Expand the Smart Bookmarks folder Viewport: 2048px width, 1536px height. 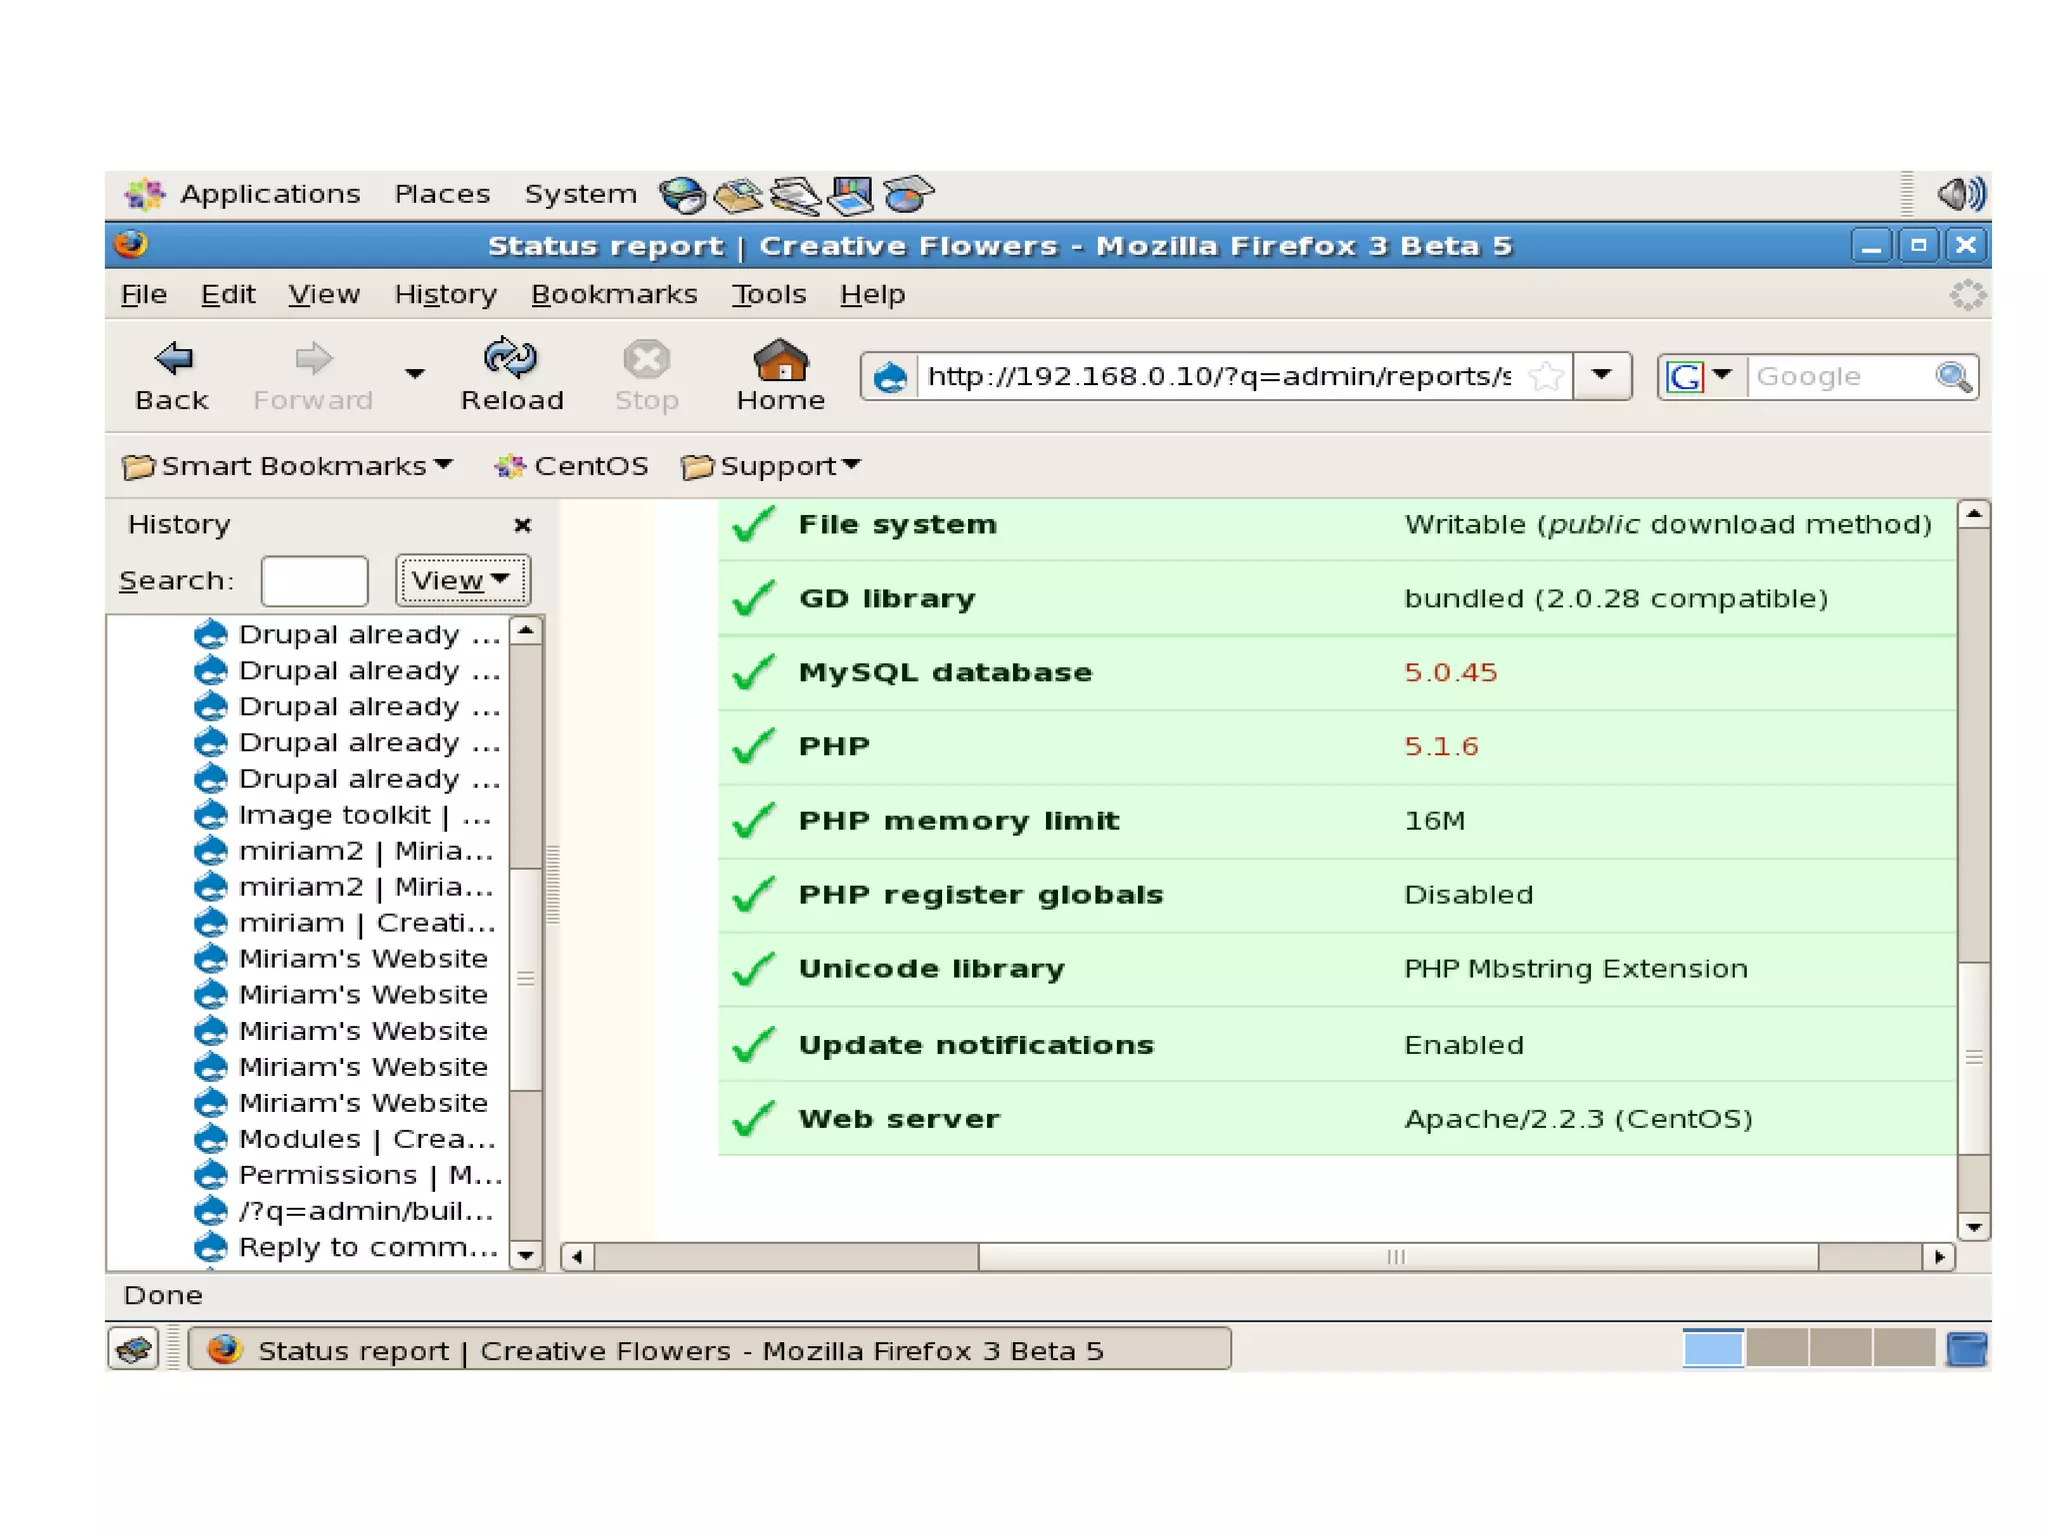pyautogui.click(x=287, y=466)
